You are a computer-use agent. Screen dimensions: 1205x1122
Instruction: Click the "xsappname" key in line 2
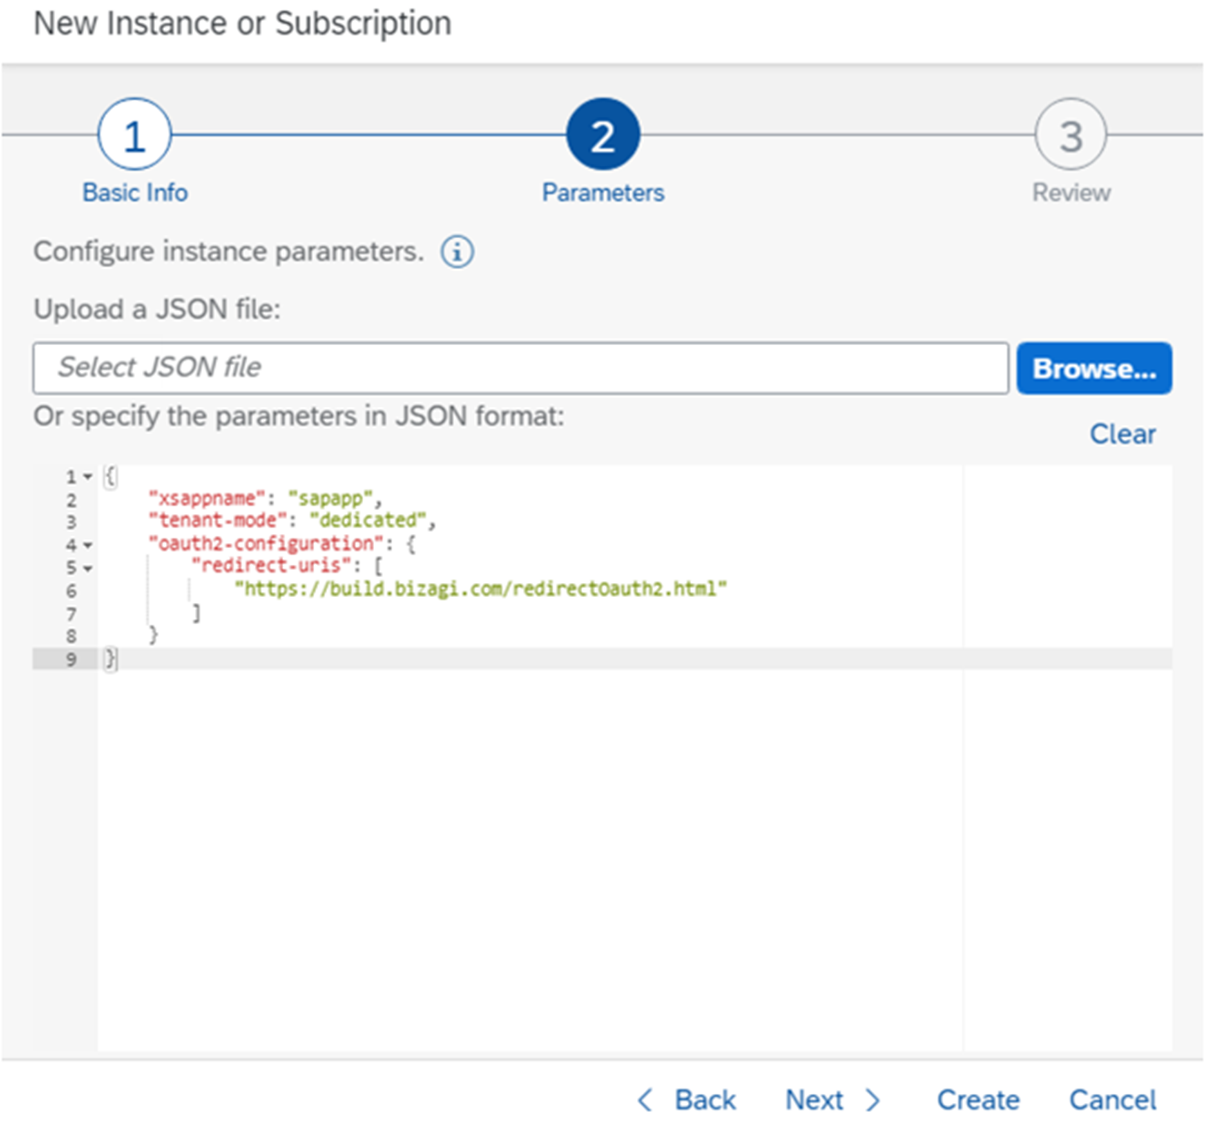[207, 498]
